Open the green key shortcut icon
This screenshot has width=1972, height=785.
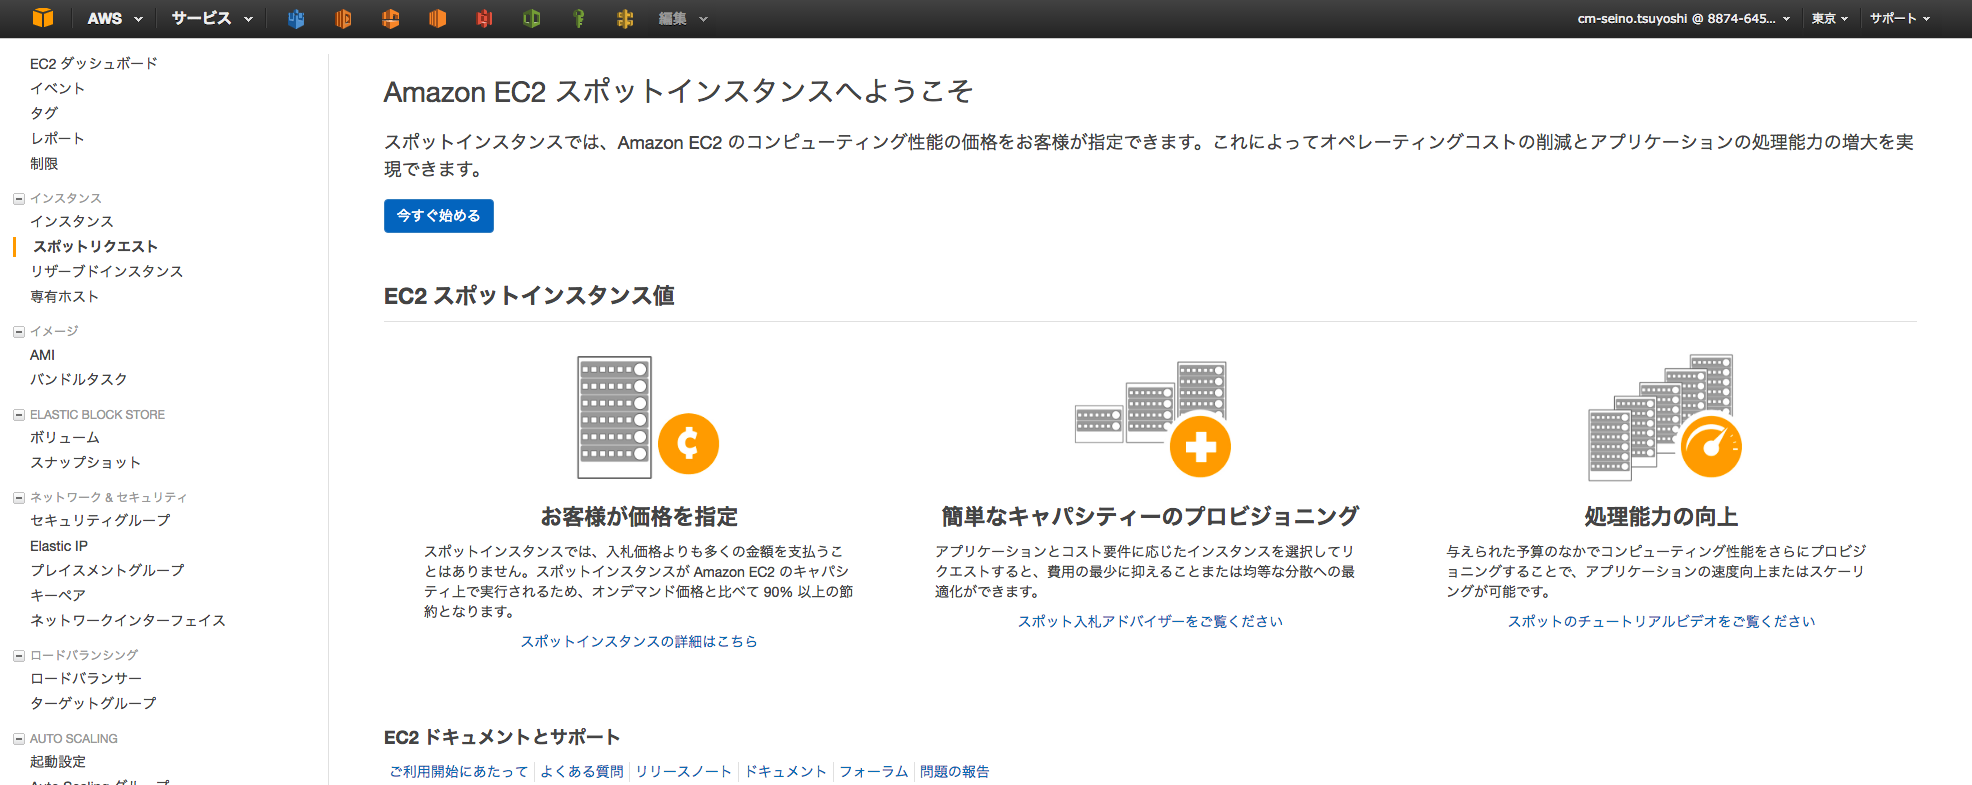pyautogui.click(x=578, y=18)
